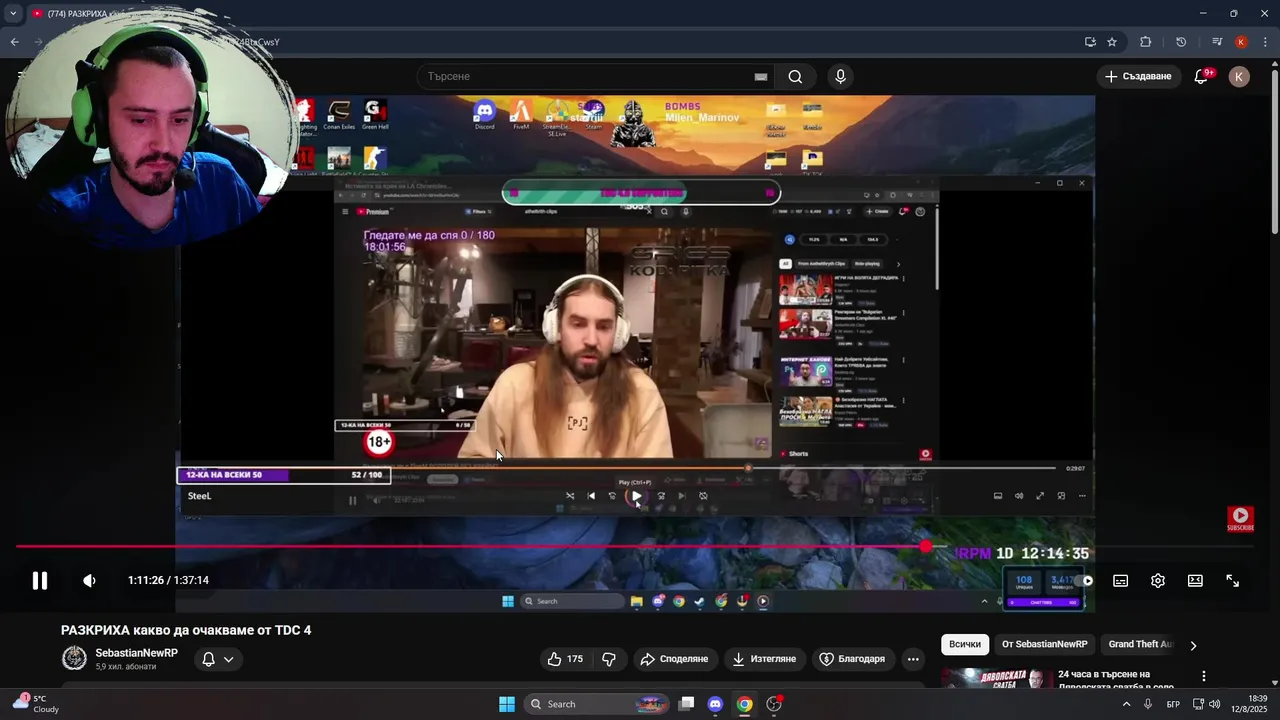Enter fullscreen mode in the player
This screenshot has height=720, width=1280.
[1233, 580]
